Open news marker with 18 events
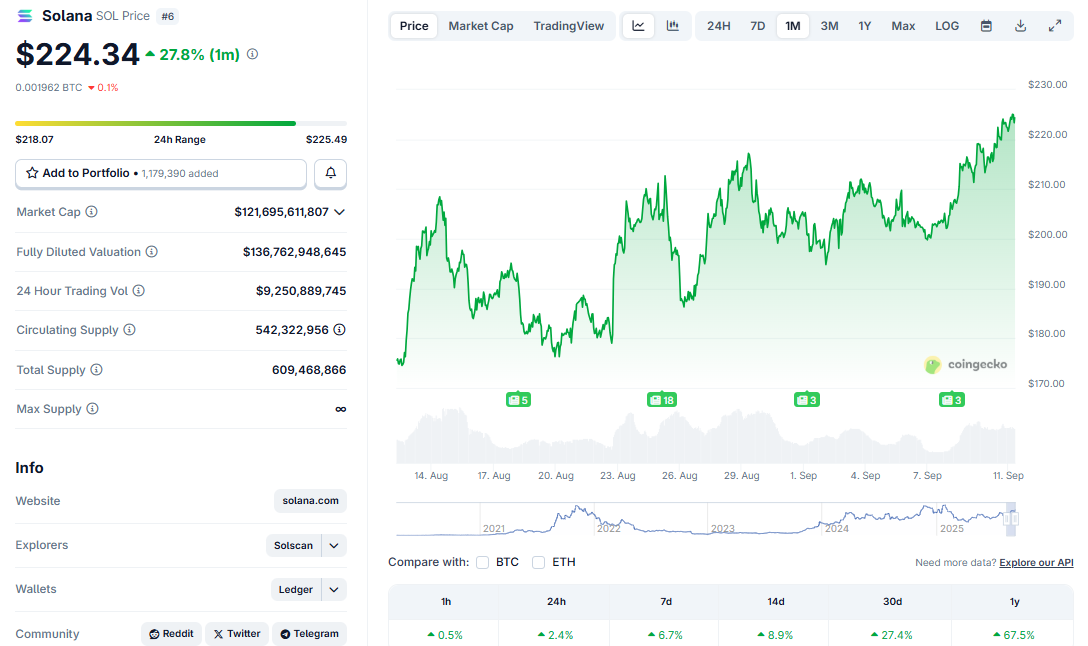 tap(662, 400)
